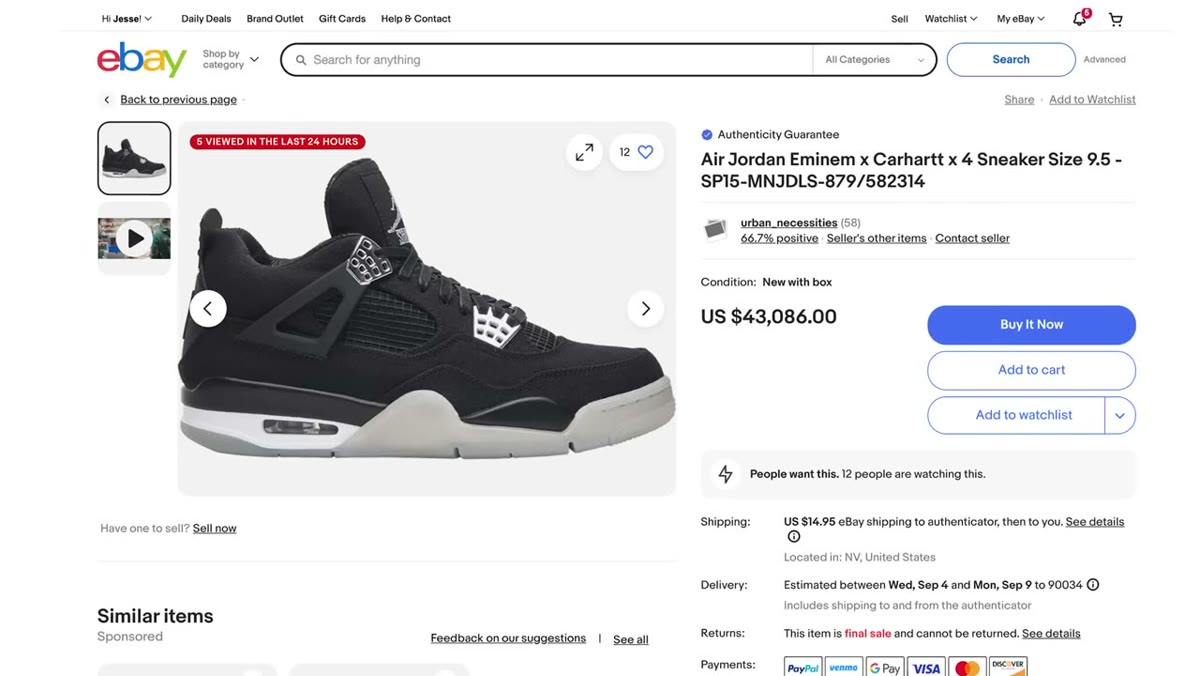Open the shopping cart icon
This screenshot has width=1200, height=676.
(x=1116, y=19)
